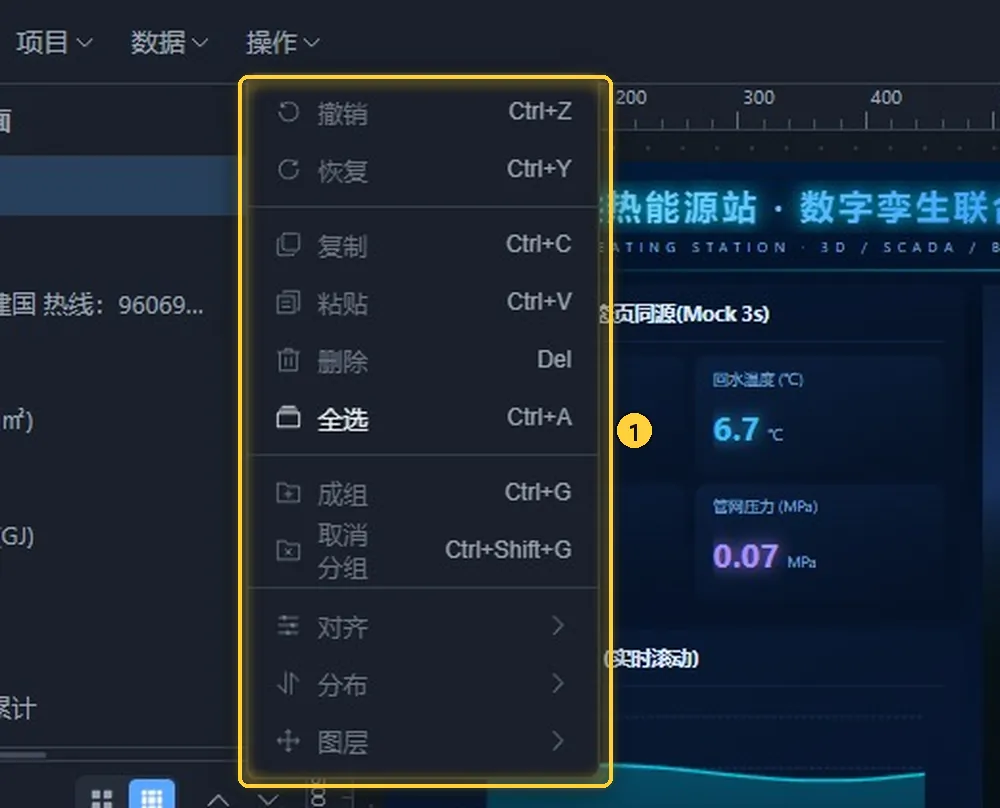Click the paste icon beside 粘贴

click(x=288, y=302)
